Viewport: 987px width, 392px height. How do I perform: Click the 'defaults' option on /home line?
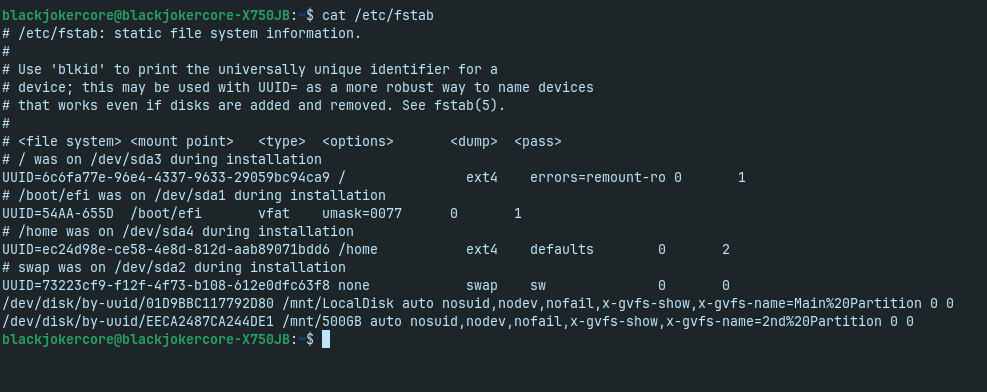click(x=561, y=249)
